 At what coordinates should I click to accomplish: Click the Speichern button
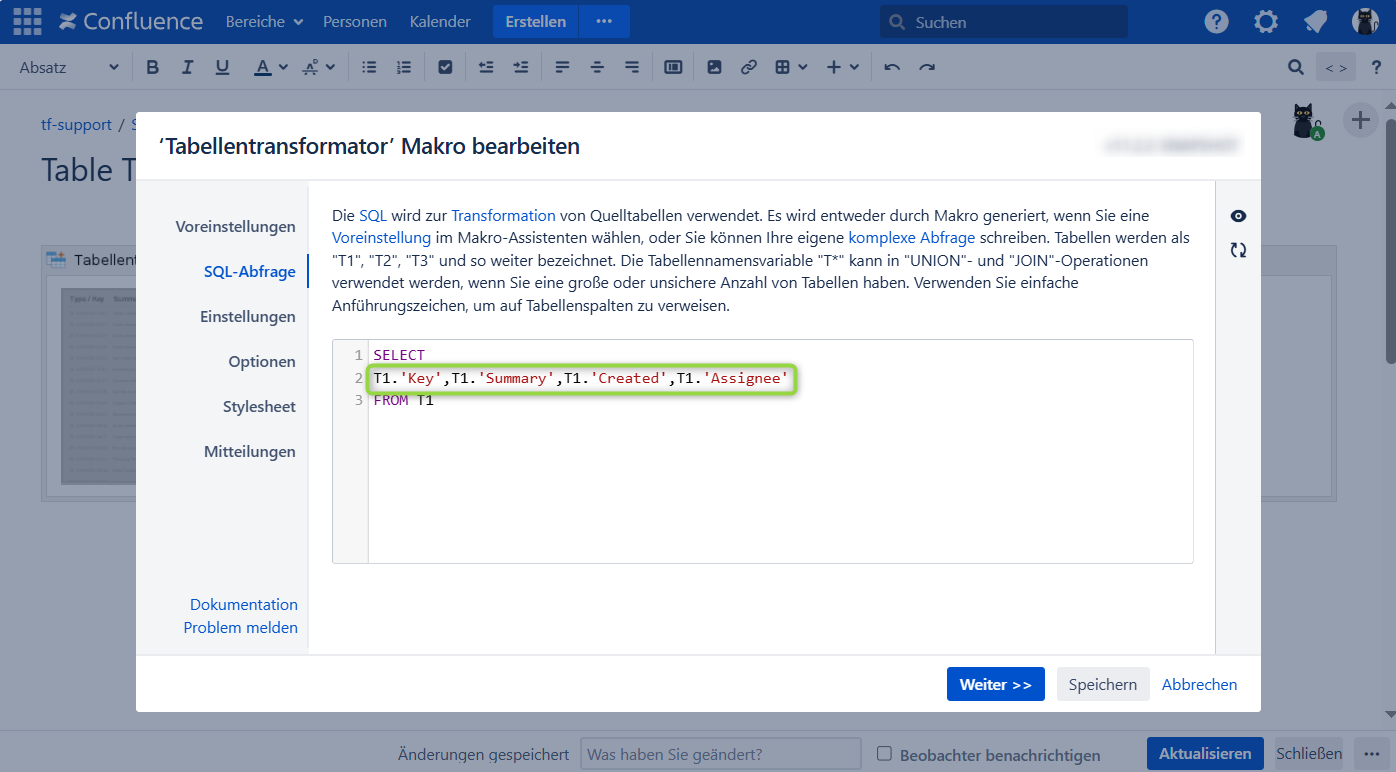(1103, 684)
